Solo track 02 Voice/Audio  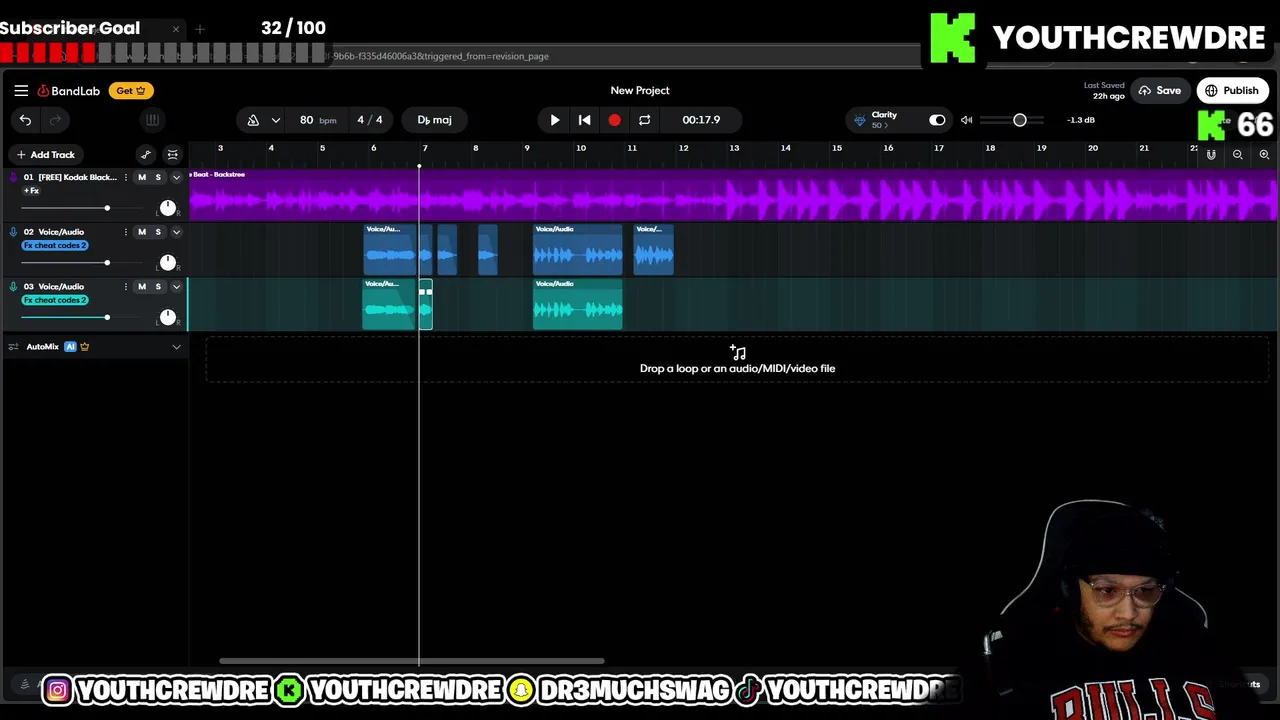click(x=158, y=232)
